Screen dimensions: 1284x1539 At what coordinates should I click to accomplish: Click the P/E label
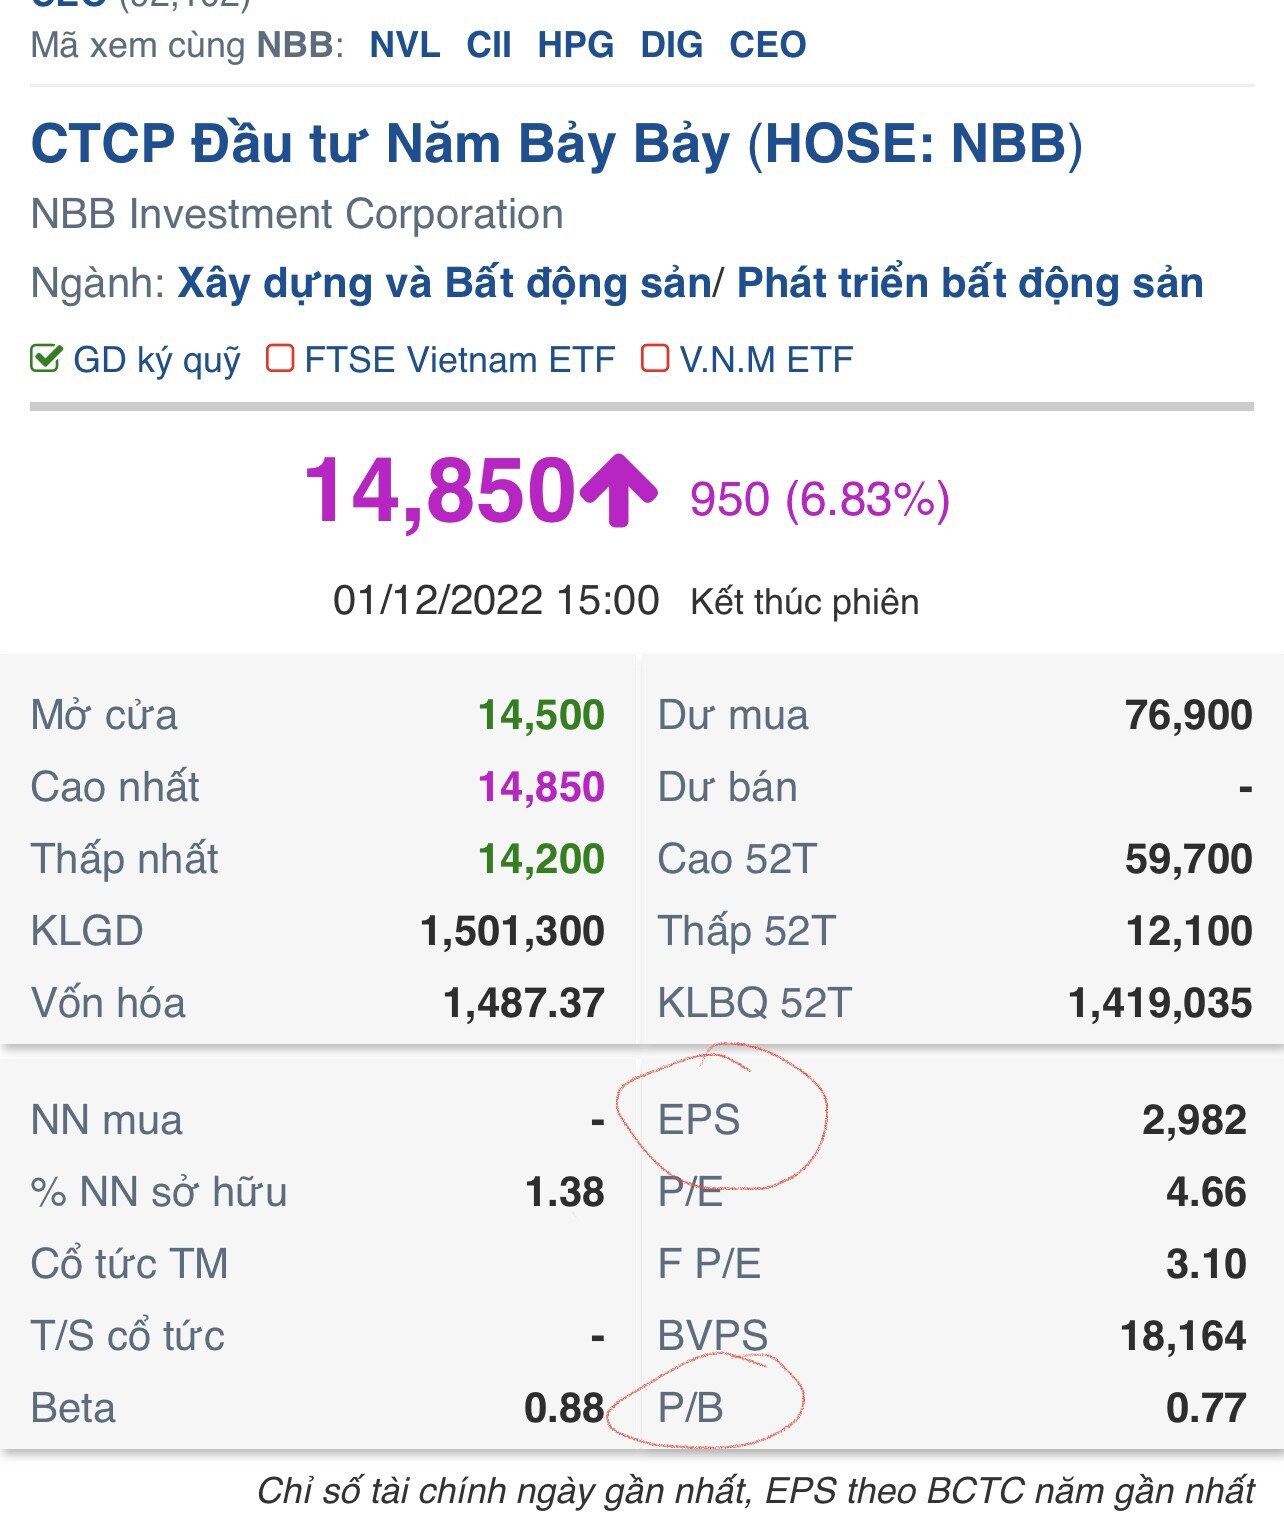[690, 1192]
